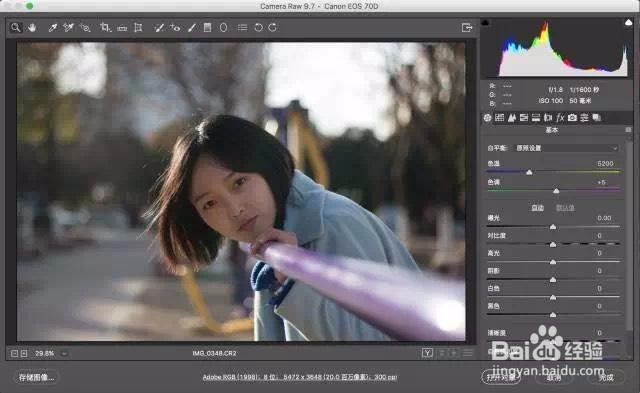This screenshot has width=640, height=393.
Task: Select the Straighten tool
Action: click(x=122, y=28)
